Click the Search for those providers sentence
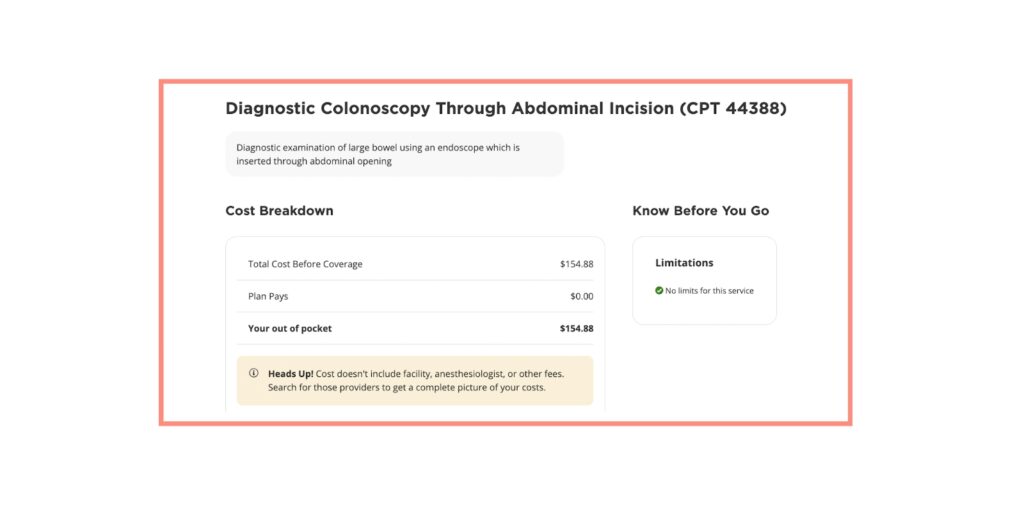 406,387
